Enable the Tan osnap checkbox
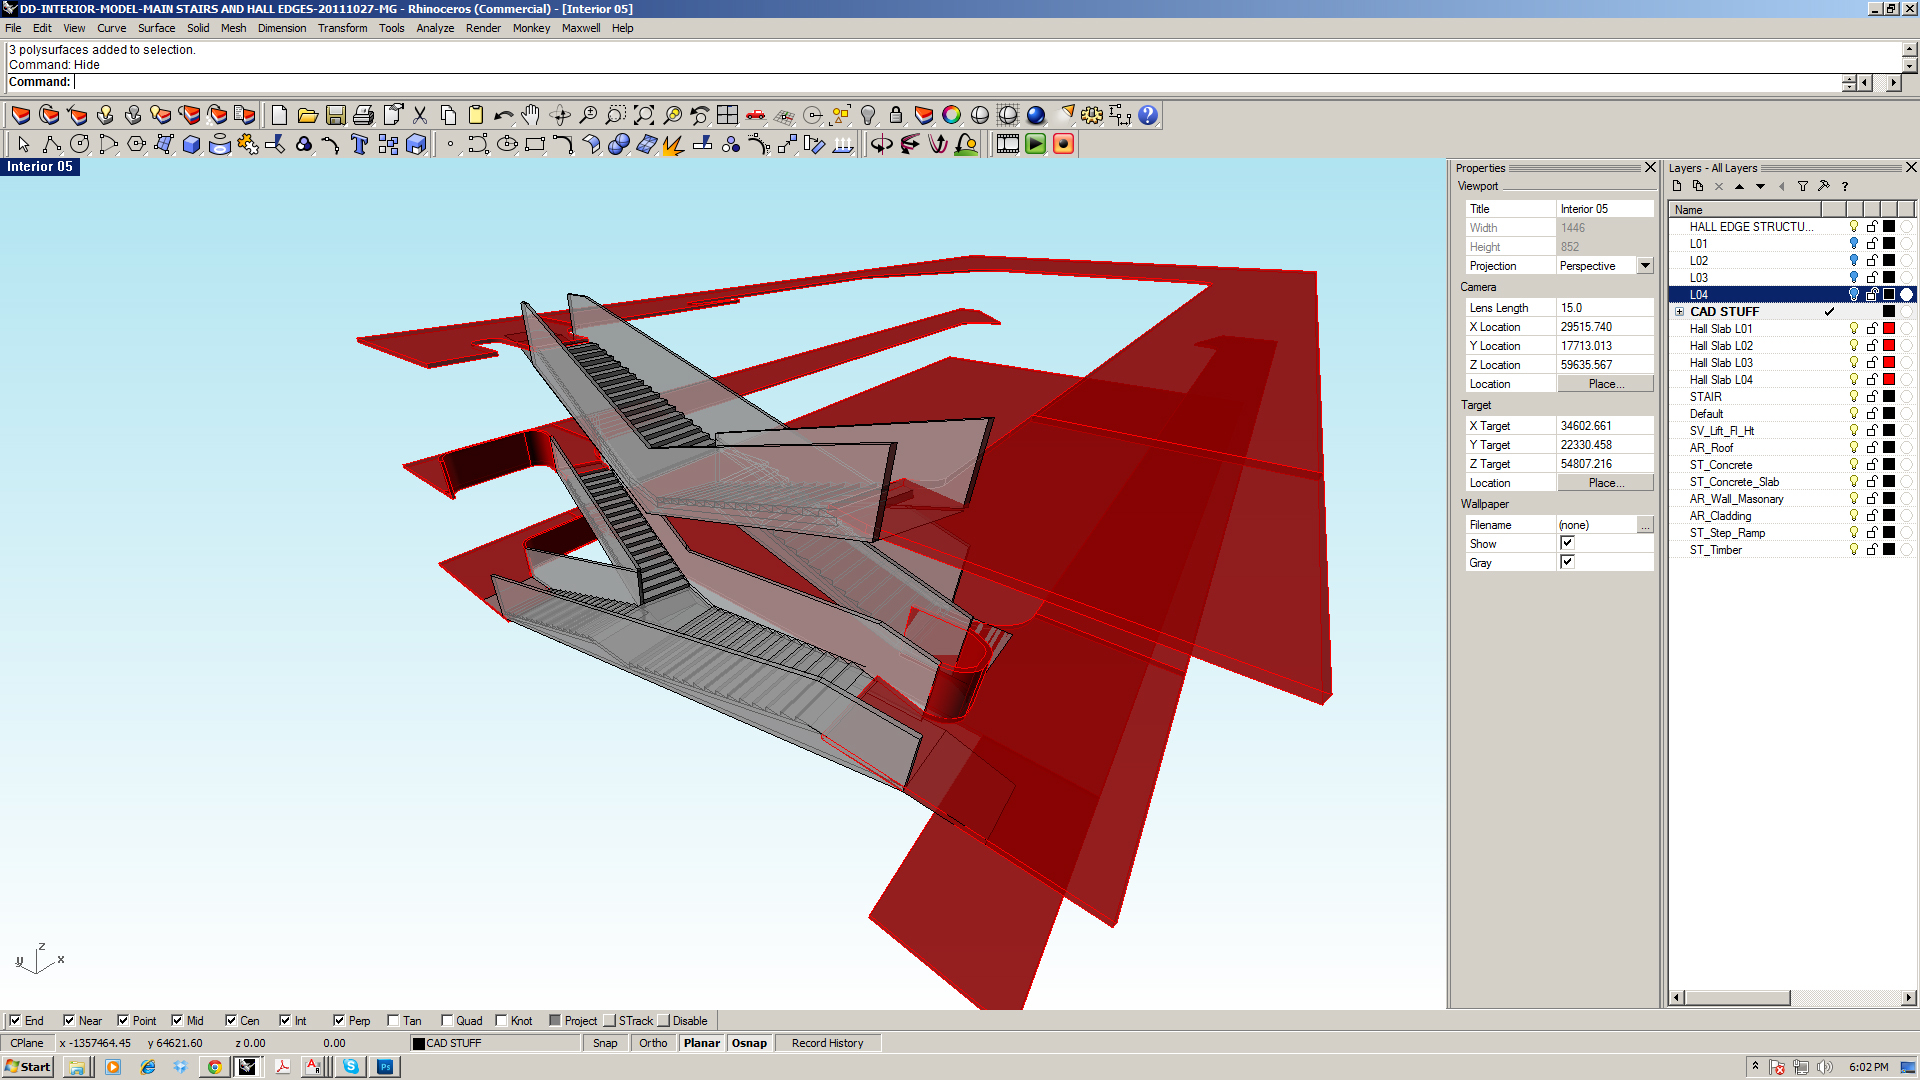The height and width of the screenshot is (1080, 1920). (x=393, y=1021)
